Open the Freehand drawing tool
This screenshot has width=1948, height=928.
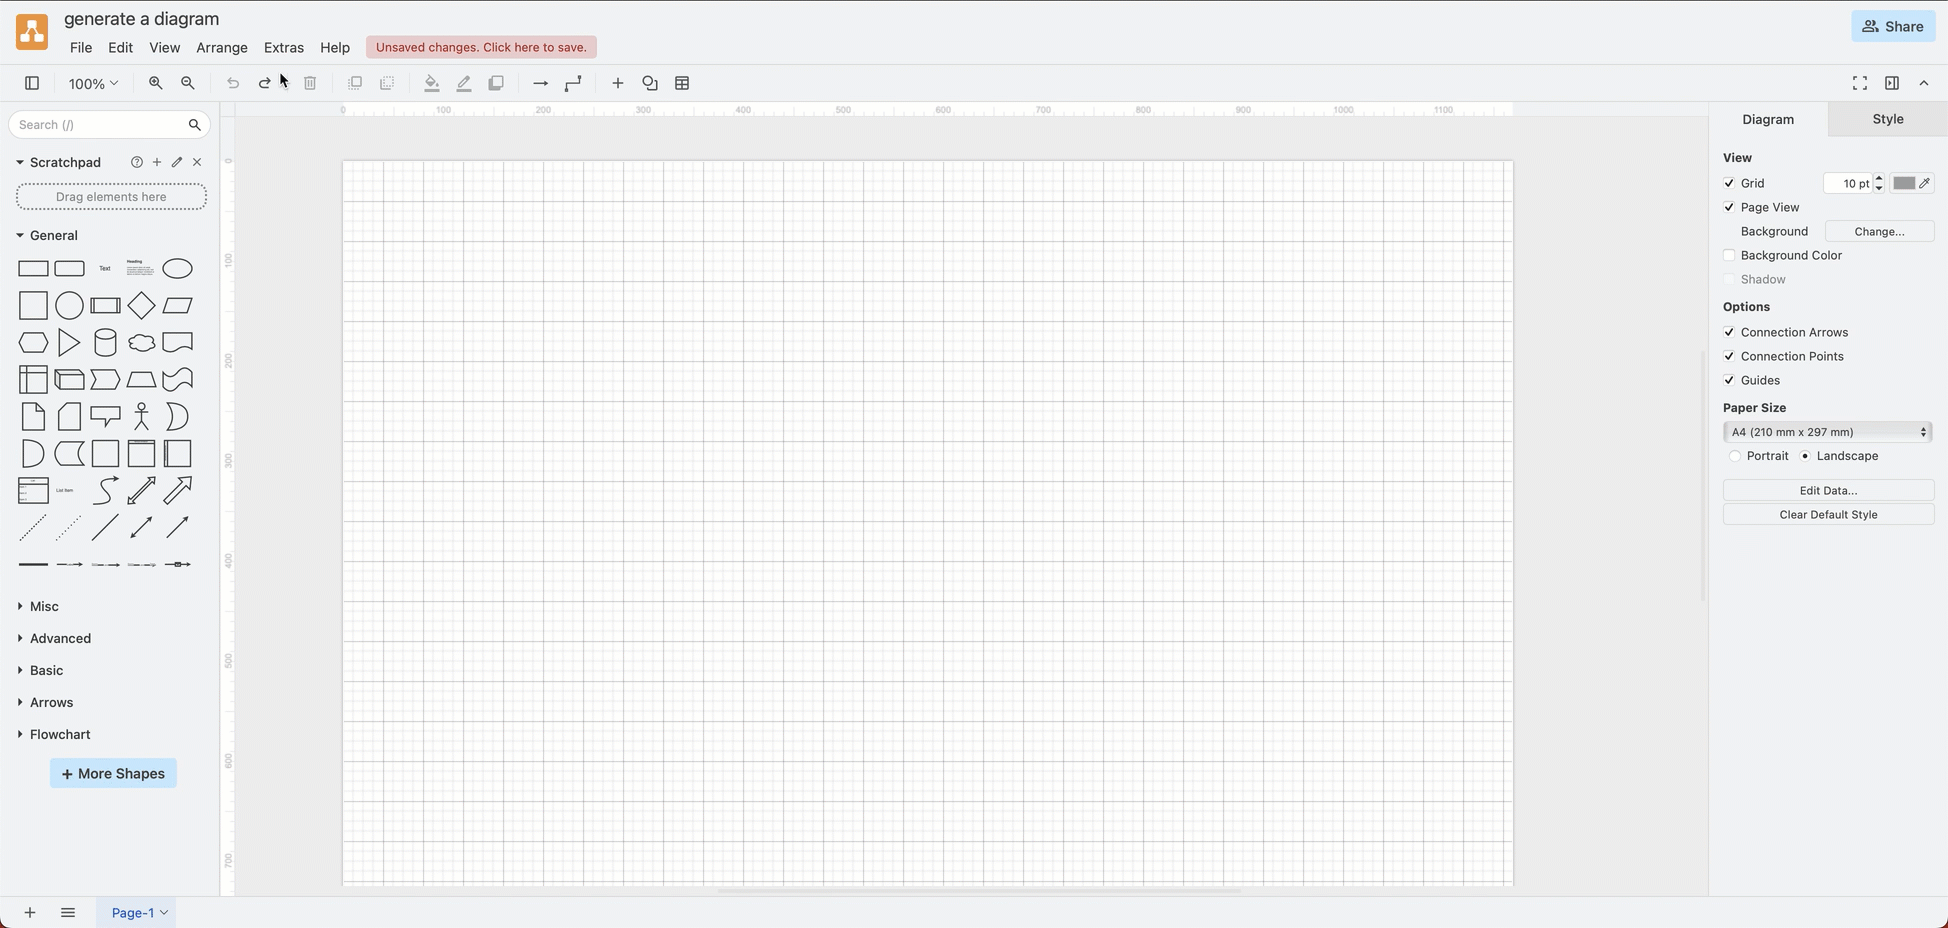pyautogui.click(x=649, y=83)
